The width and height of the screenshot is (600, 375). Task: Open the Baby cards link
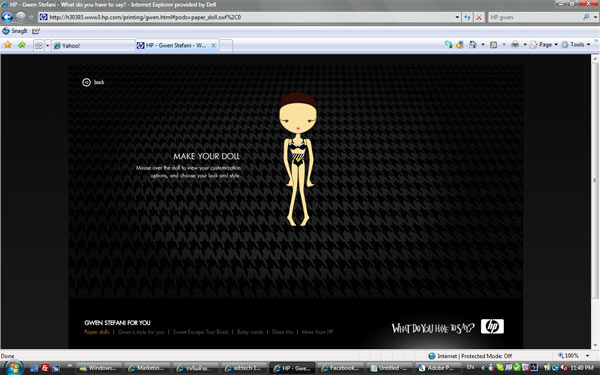tap(250, 332)
